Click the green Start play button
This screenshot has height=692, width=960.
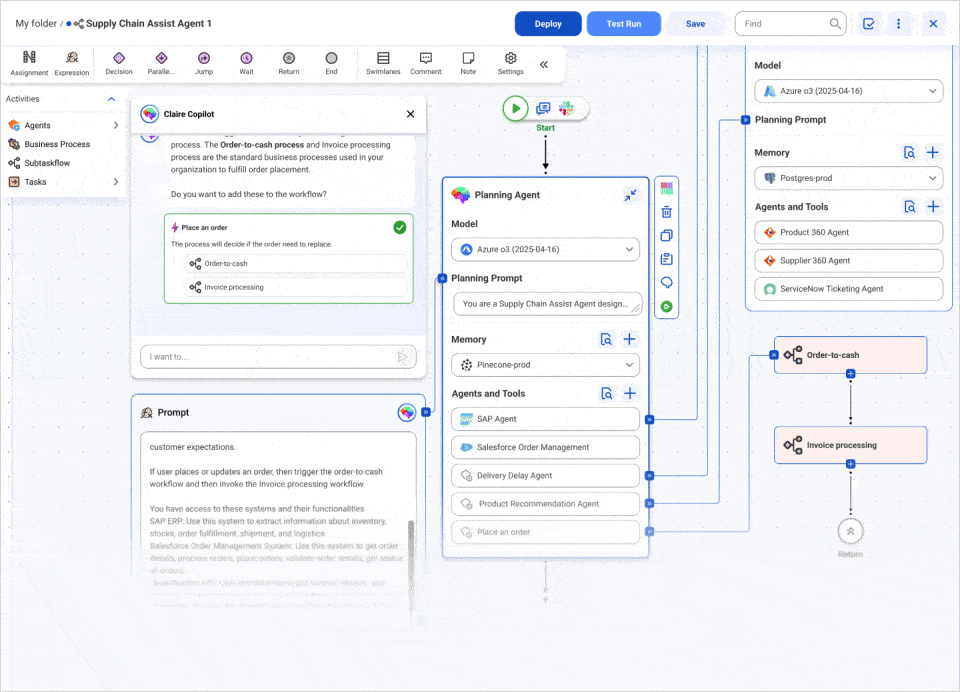[516, 108]
